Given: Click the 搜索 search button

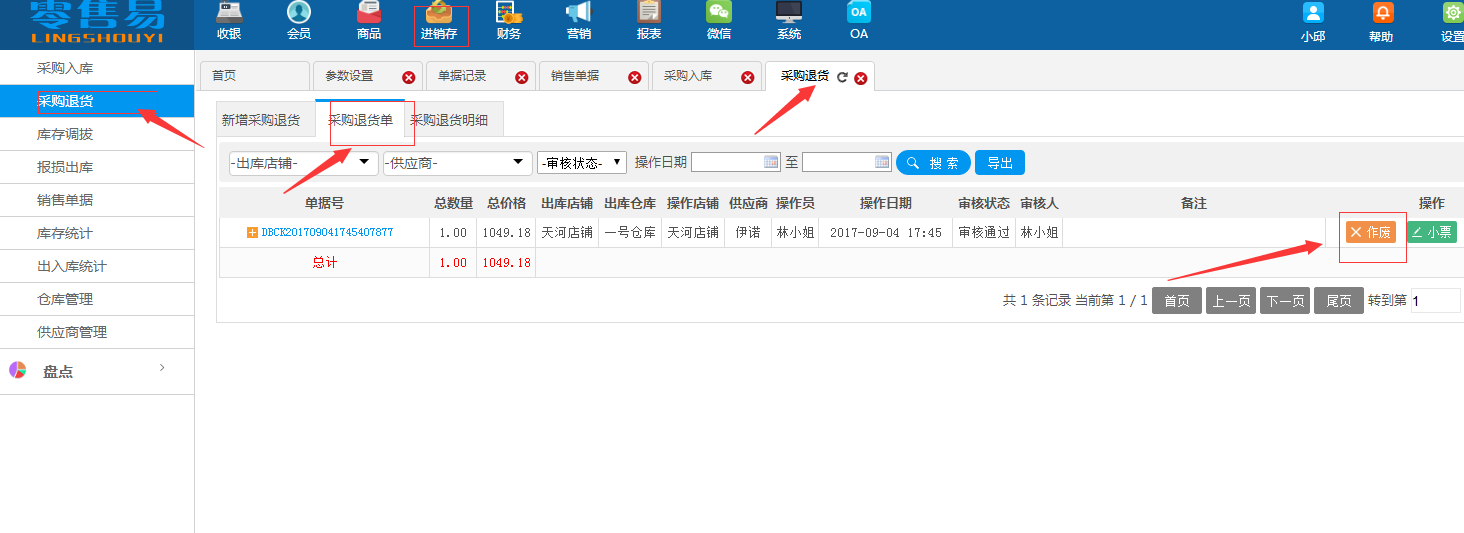Looking at the screenshot, I should click(x=933, y=163).
